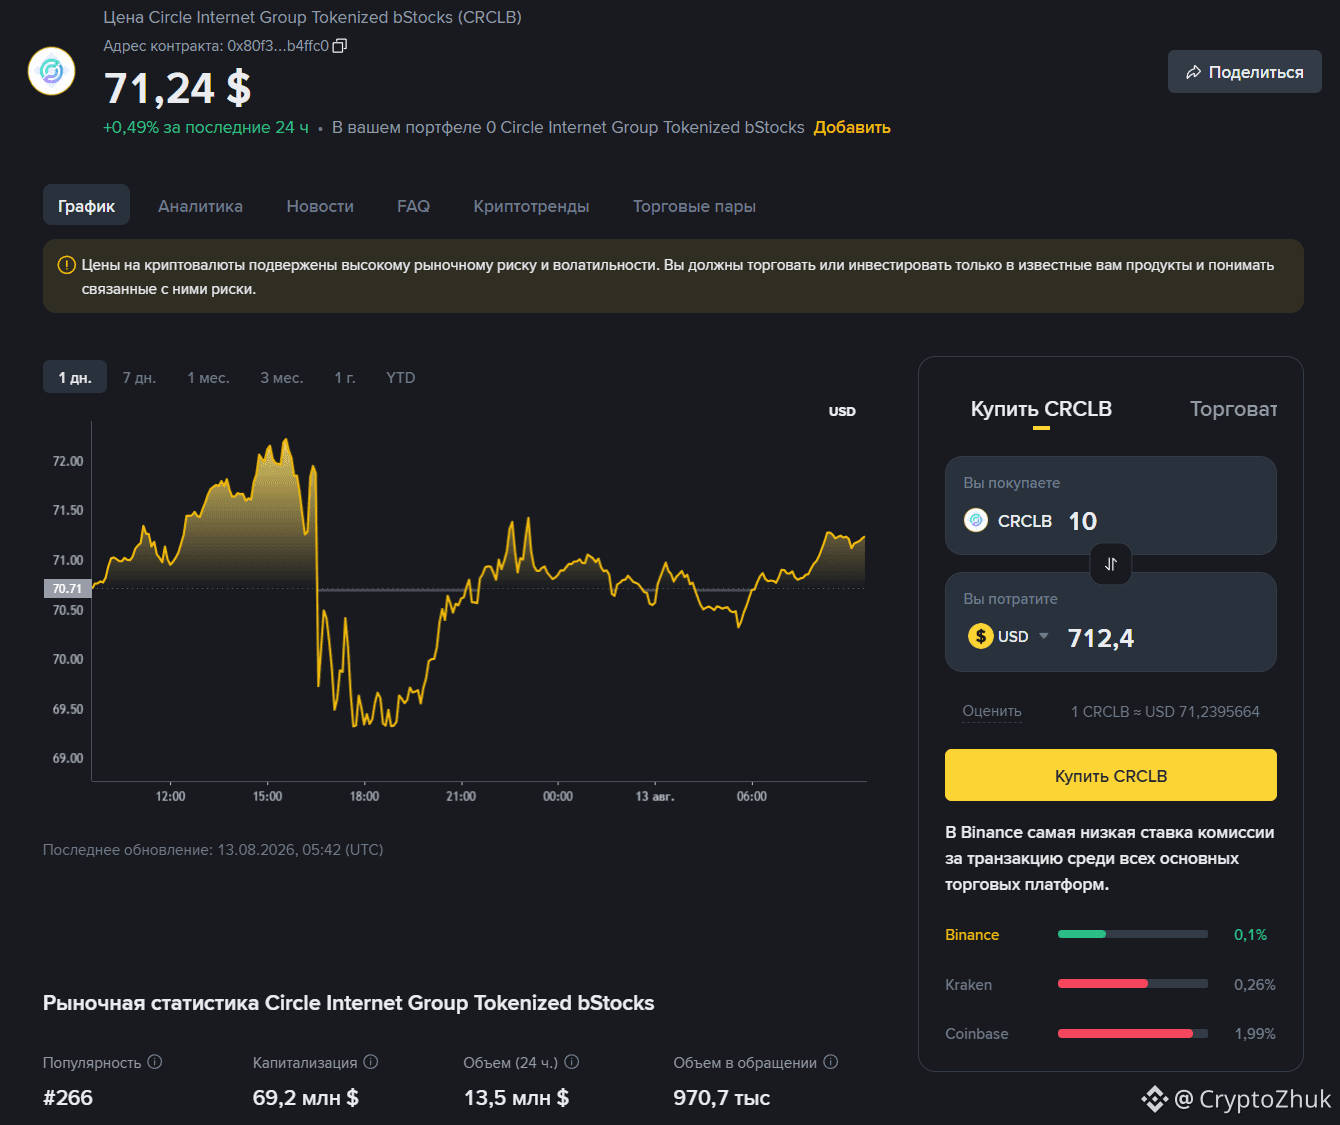
Task: Open the Торговые пары tab
Action: coord(694,206)
